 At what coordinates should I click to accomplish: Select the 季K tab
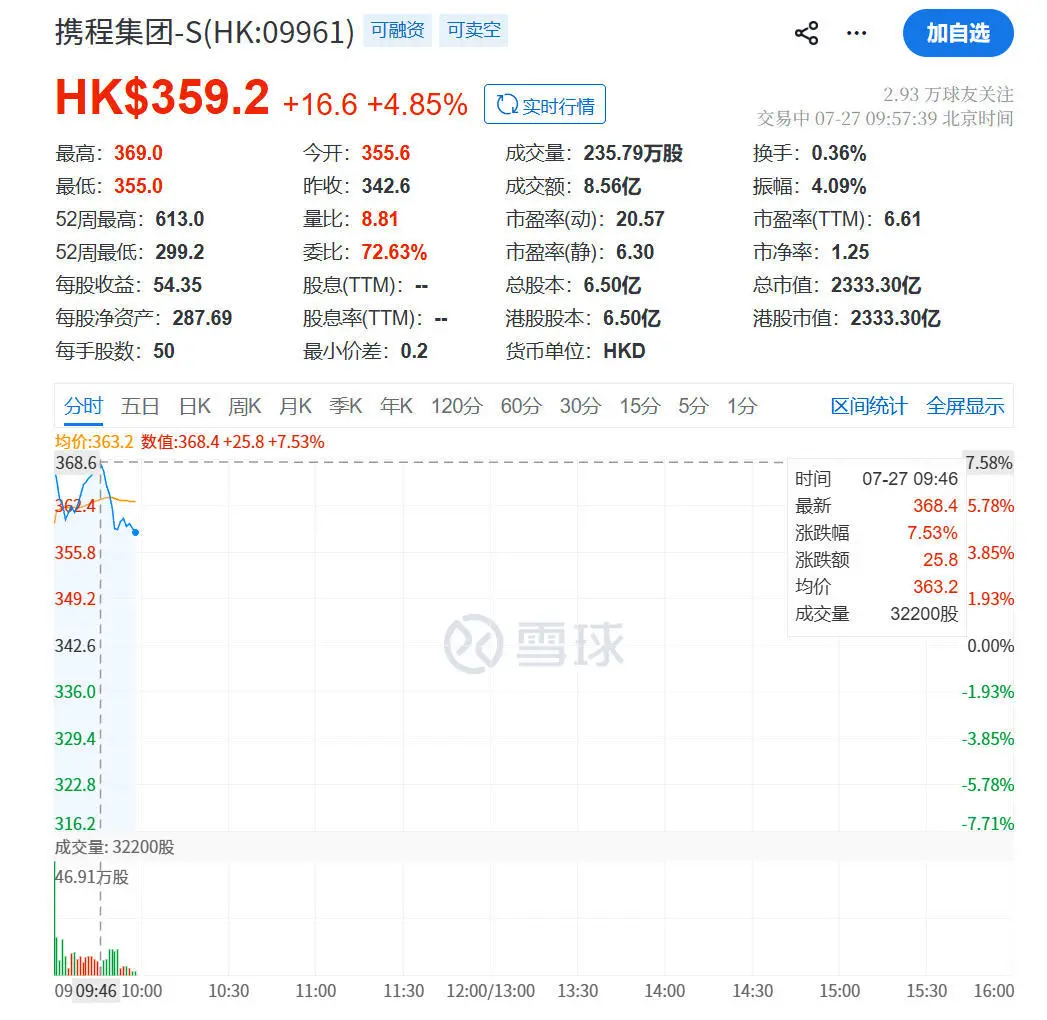(345, 406)
